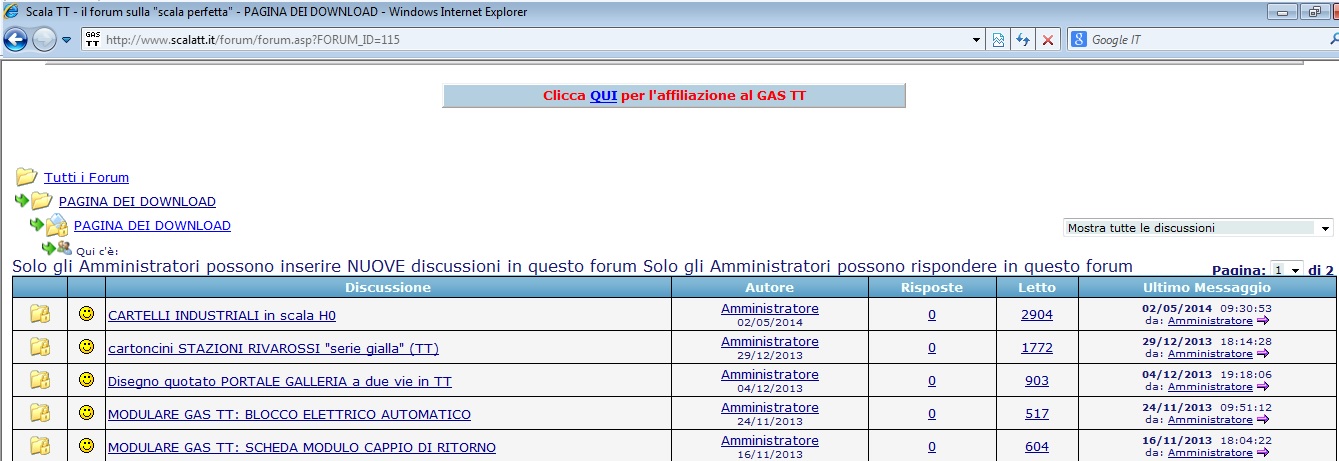Click smiley icon in Disegno quotato PORTALE row
The image size is (1339, 461).
[86, 380]
